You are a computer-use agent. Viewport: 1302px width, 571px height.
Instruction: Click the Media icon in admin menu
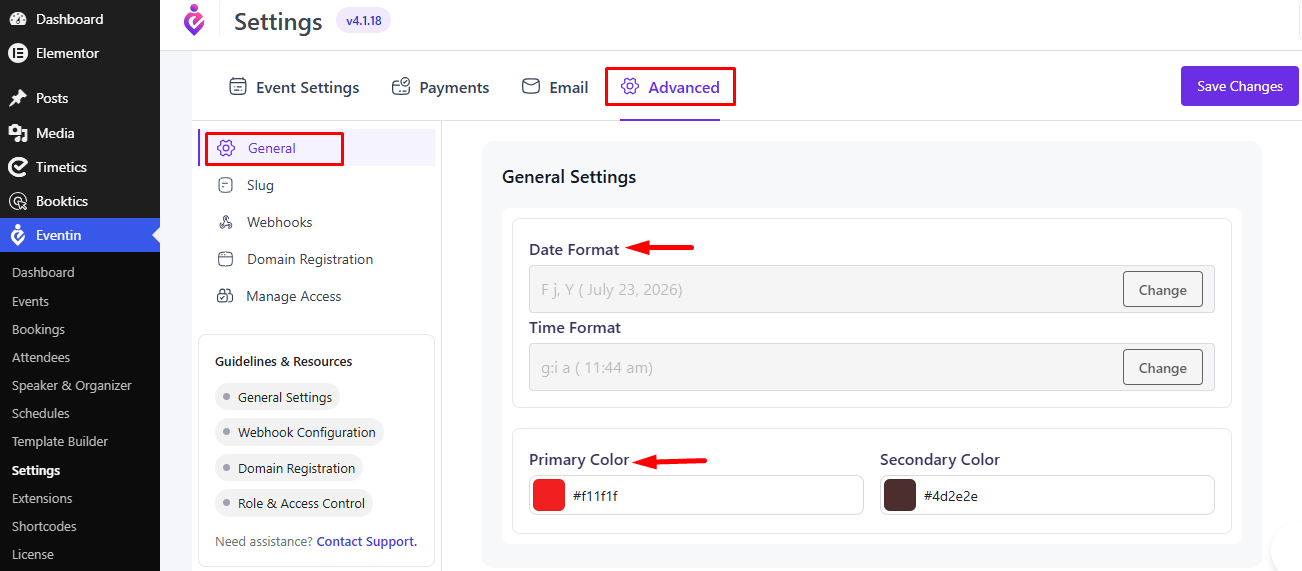pos(18,133)
